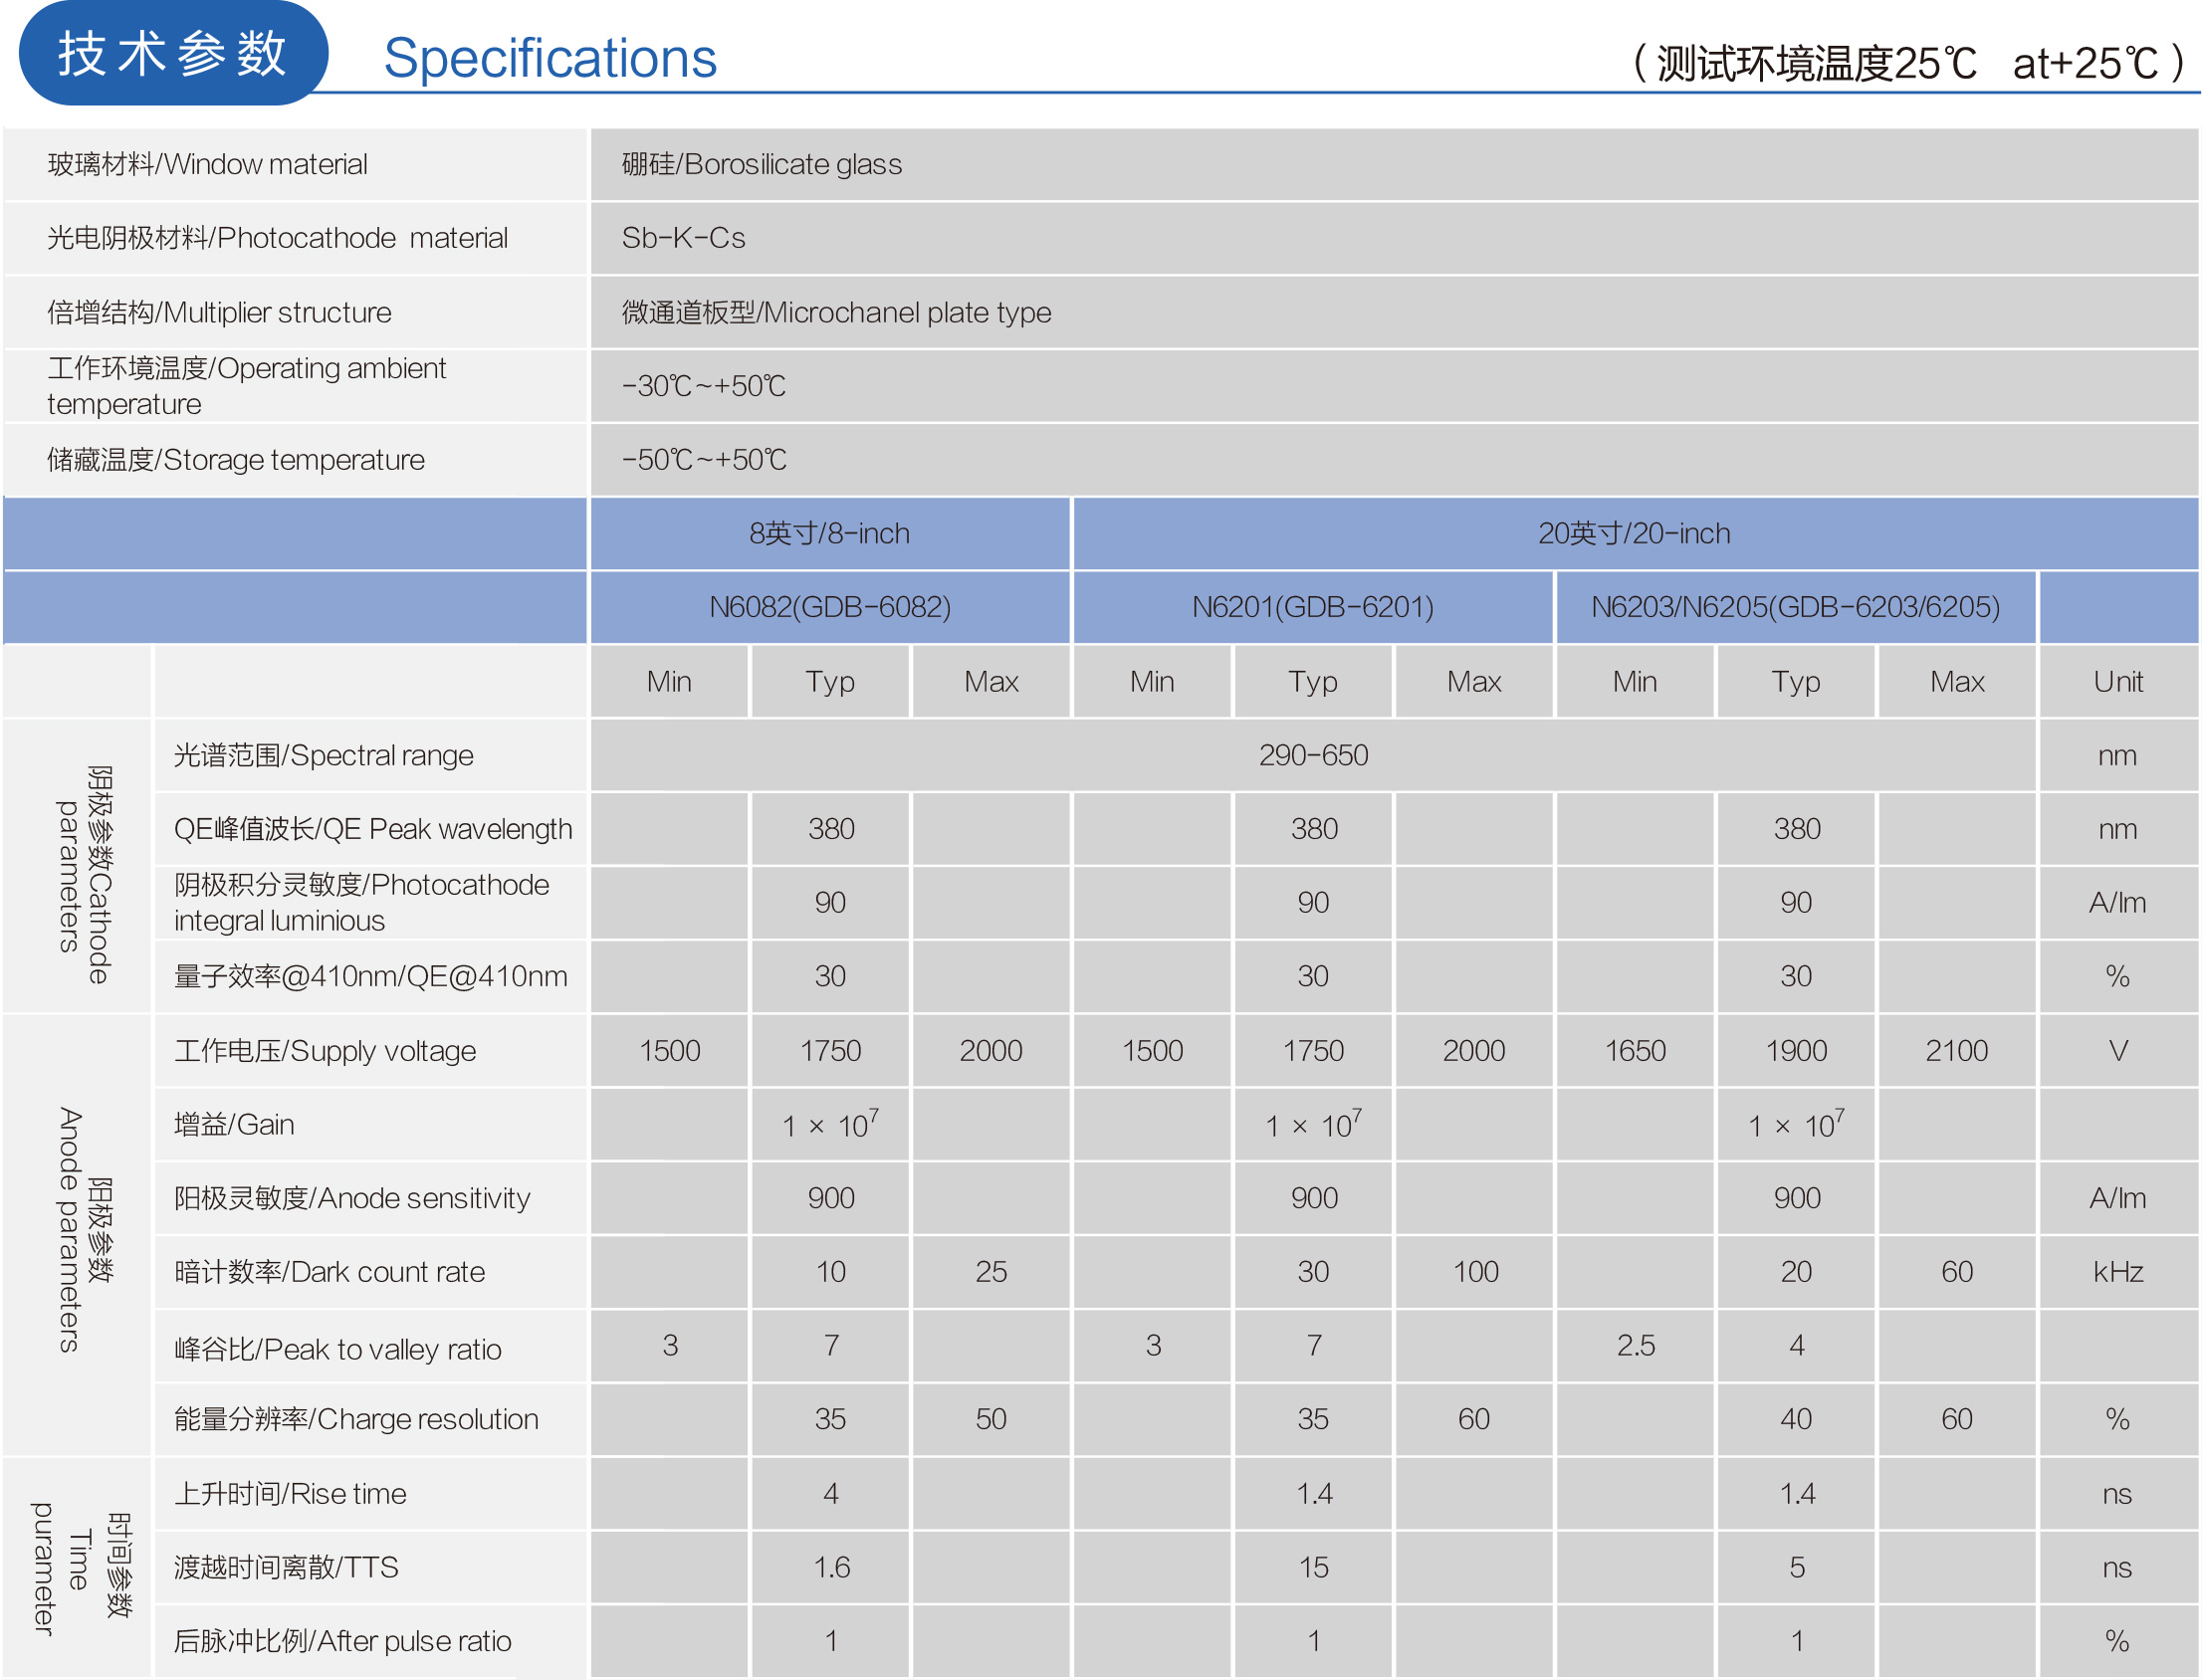The image size is (2202, 1680).
Task: Click the After pulse ratio row label
Action: click(342, 1641)
